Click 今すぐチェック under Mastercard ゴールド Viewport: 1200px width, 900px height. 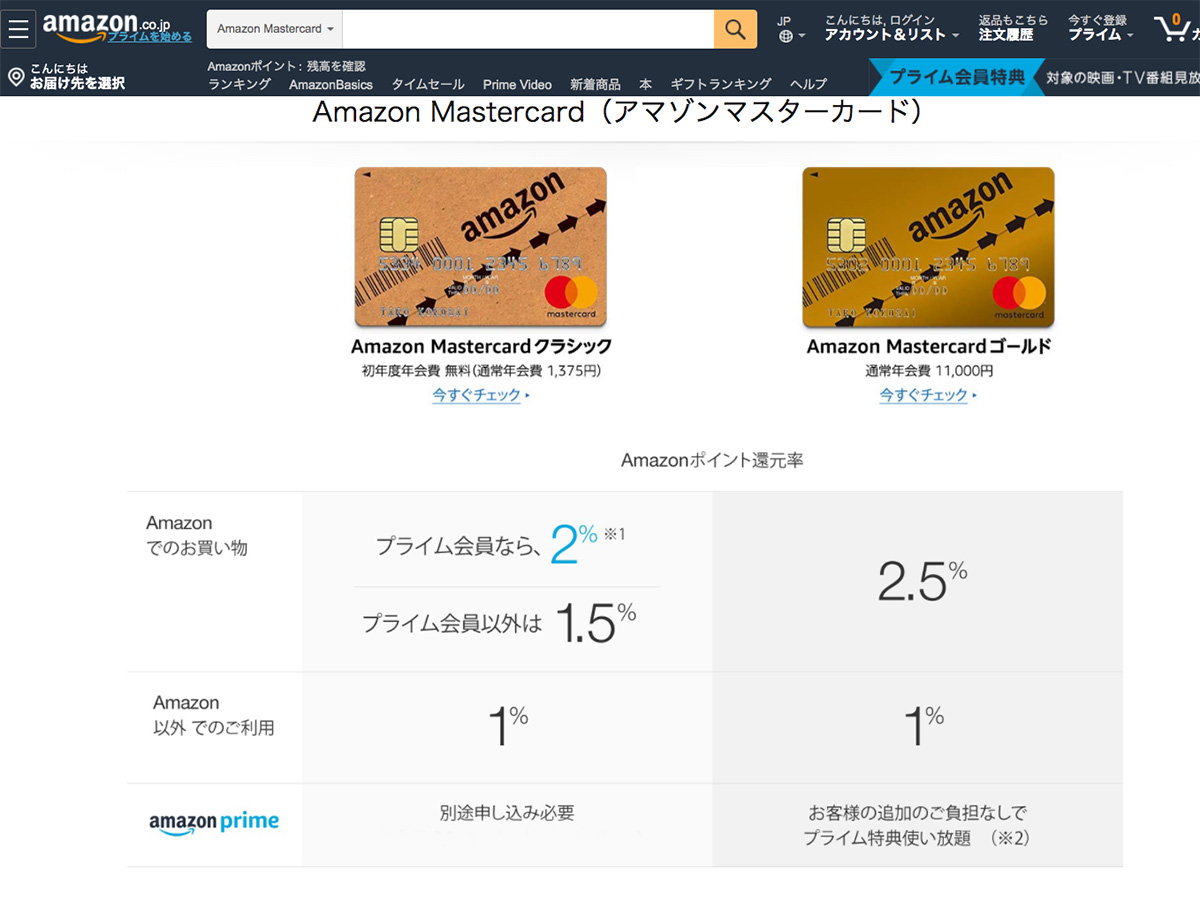[x=923, y=395]
